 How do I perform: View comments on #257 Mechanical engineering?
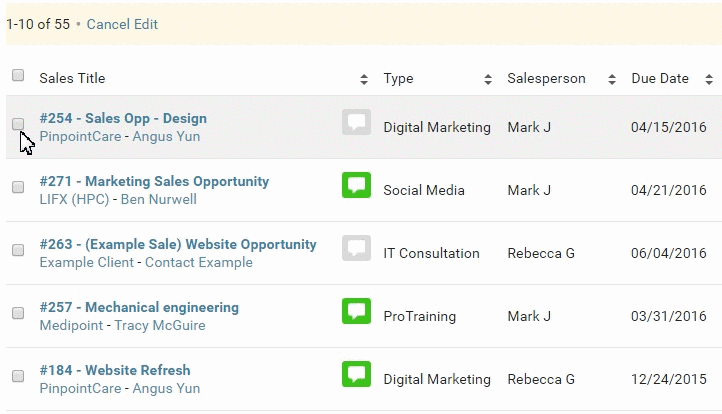(x=356, y=311)
